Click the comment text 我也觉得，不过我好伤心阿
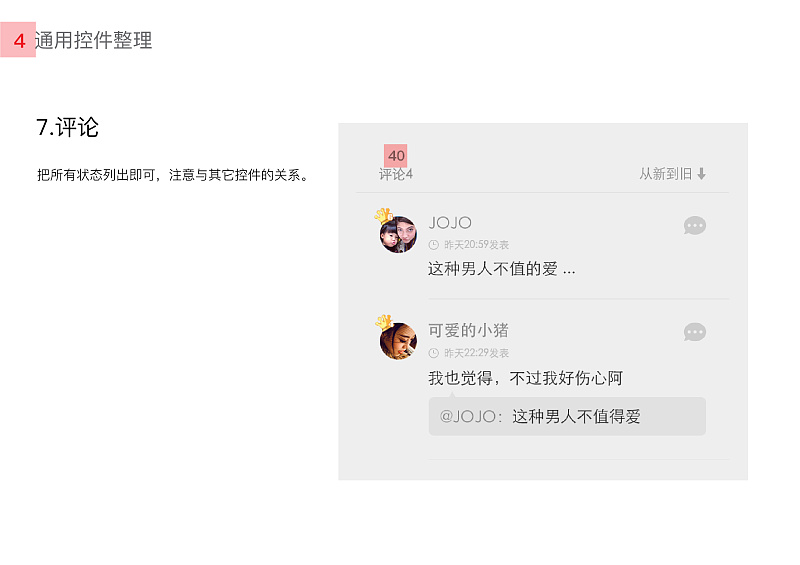 (x=526, y=378)
